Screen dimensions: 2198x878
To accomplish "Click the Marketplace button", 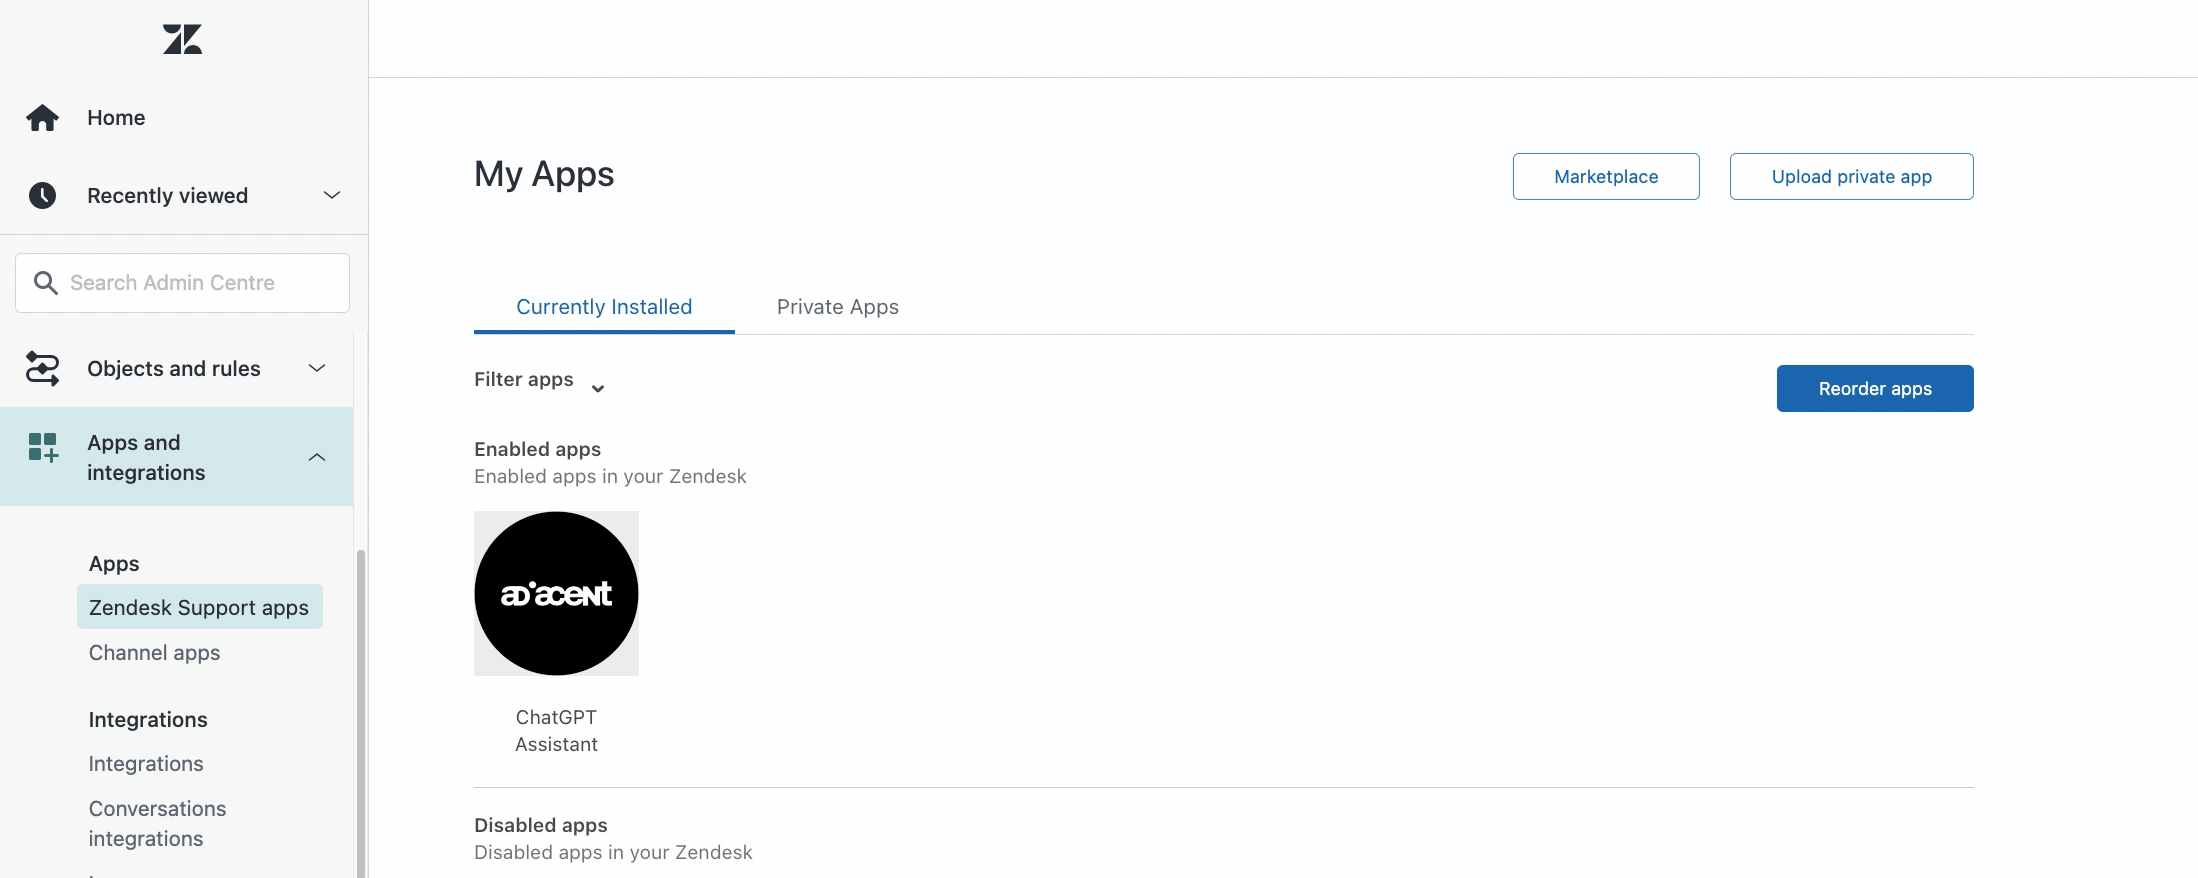I will 1605,176.
